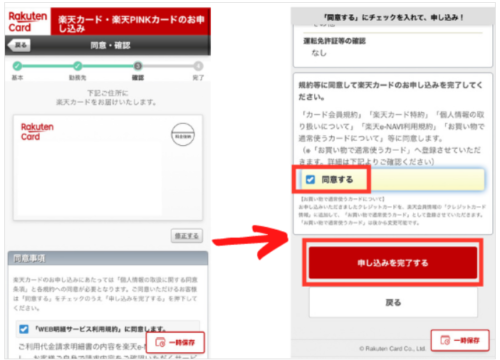The image size is (500, 360).
Task: Click the Rakuten Card logo in the header
Action: (28, 22)
